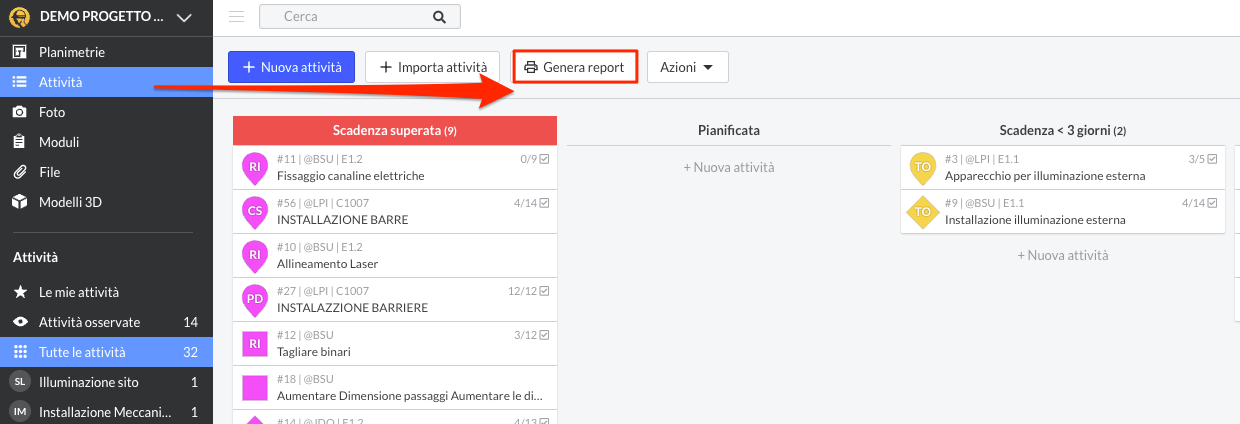The width and height of the screenshot is (1240, 424).
Task: Click the Planimetrie floor plan icon
Action: tap(19, 52)
